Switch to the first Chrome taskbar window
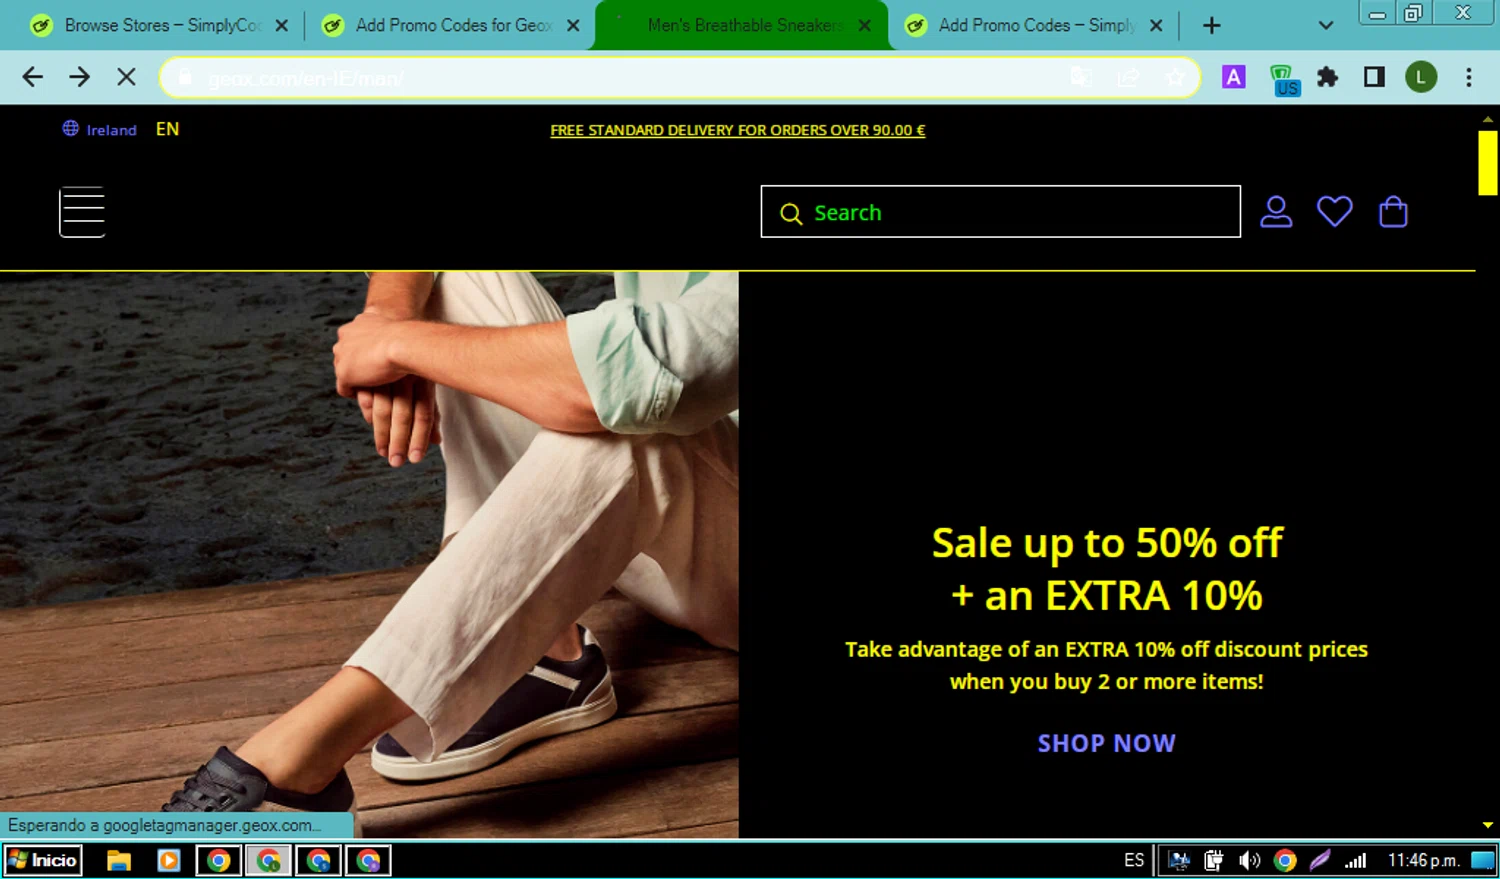Viewport: 1500px width, 879px height. 218,860
